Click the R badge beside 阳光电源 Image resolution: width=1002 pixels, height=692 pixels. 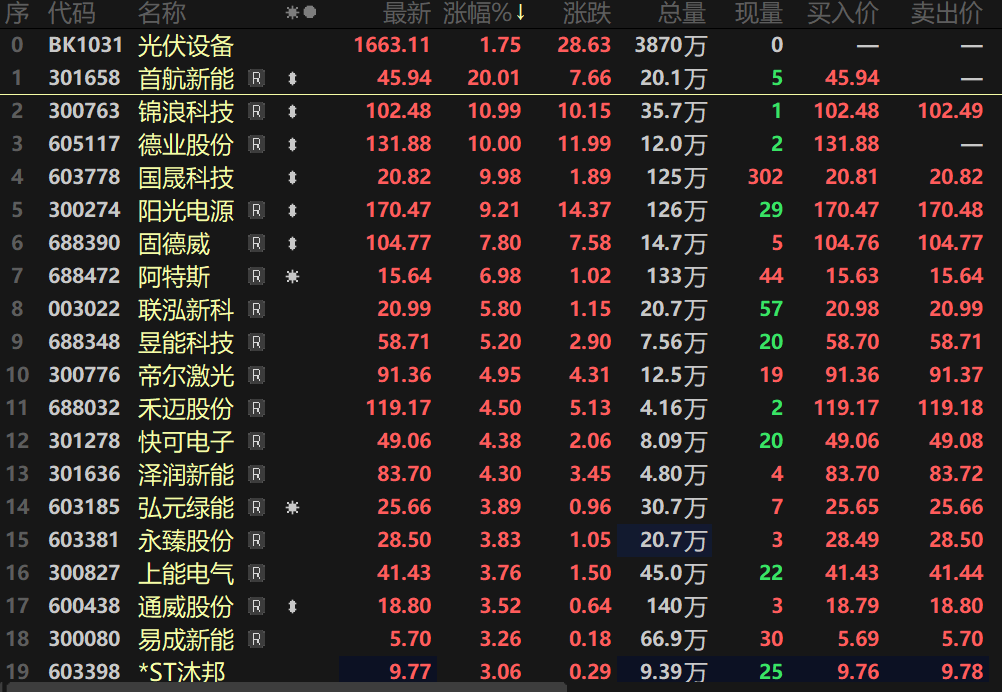click(256, 210)
